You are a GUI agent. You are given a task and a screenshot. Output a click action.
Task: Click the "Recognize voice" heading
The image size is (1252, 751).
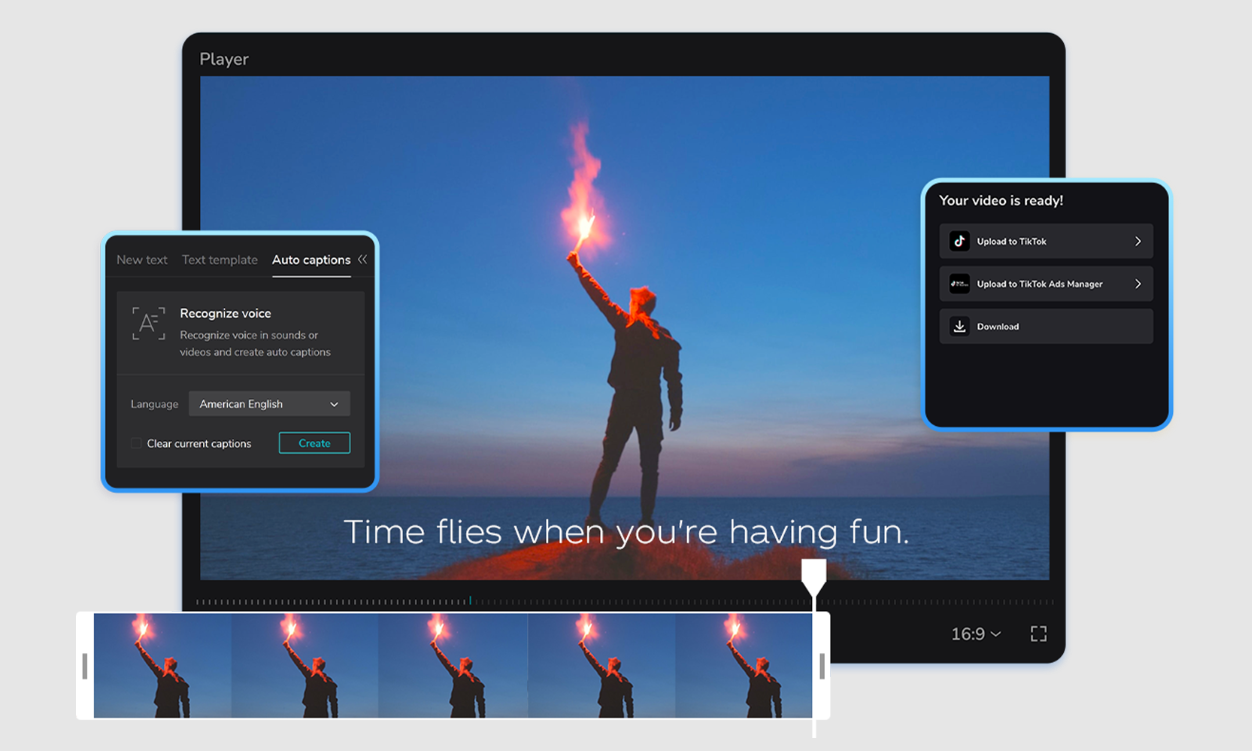click(225, 313)
